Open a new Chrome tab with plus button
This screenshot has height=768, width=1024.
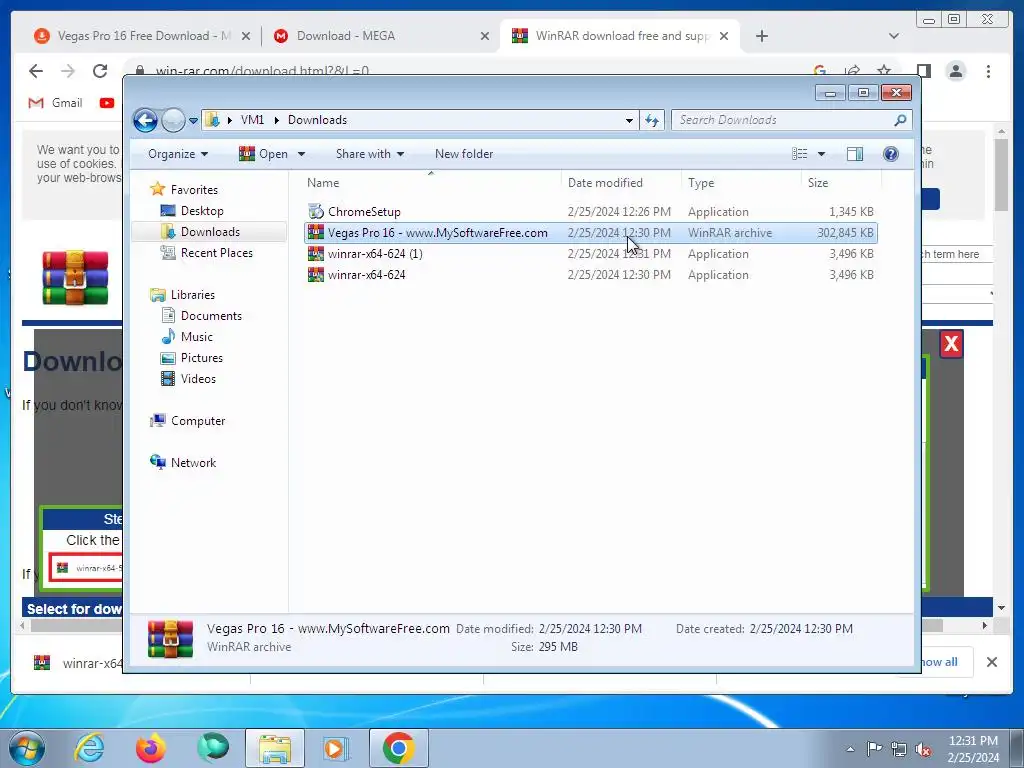coord(761,36)
